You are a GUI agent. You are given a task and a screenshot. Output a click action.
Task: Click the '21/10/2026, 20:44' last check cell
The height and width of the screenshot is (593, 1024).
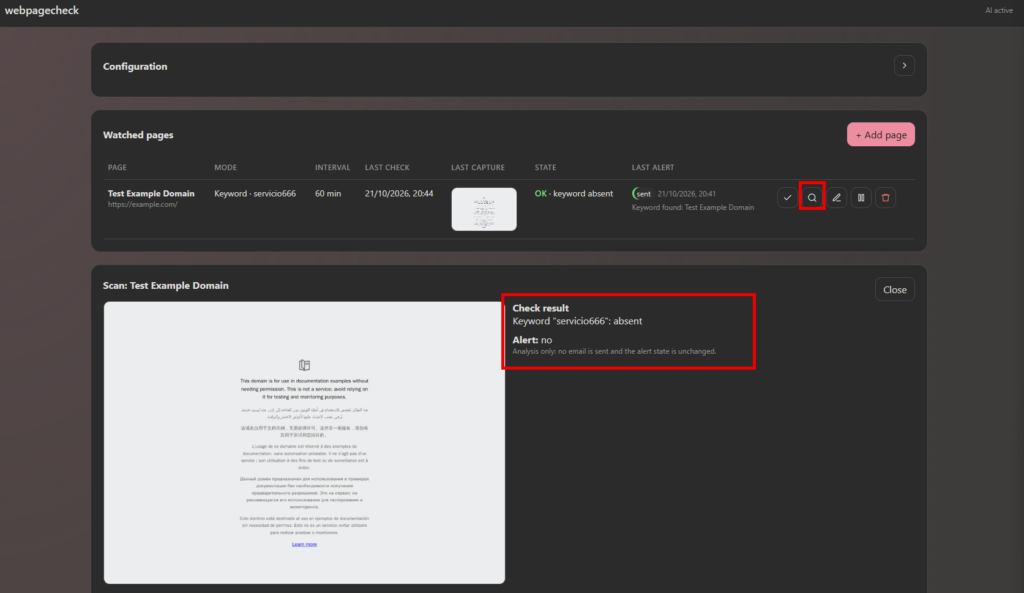click(399, 194)
